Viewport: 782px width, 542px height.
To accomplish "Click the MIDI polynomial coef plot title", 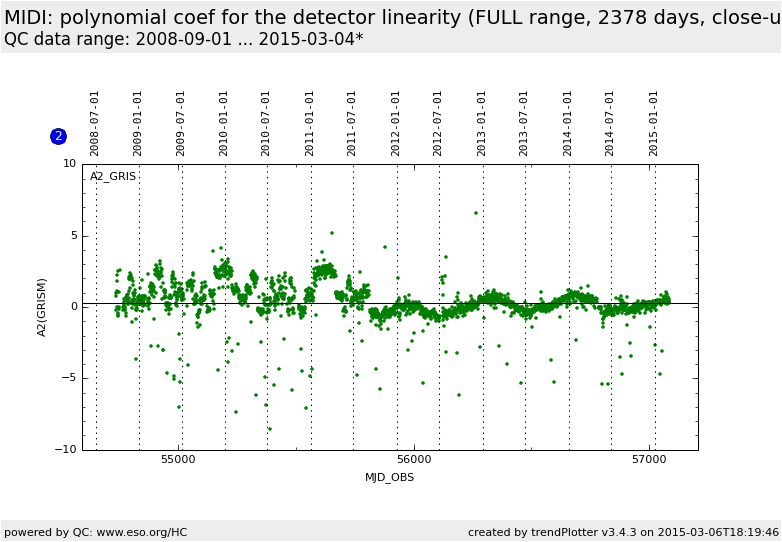I will (391, 18).
